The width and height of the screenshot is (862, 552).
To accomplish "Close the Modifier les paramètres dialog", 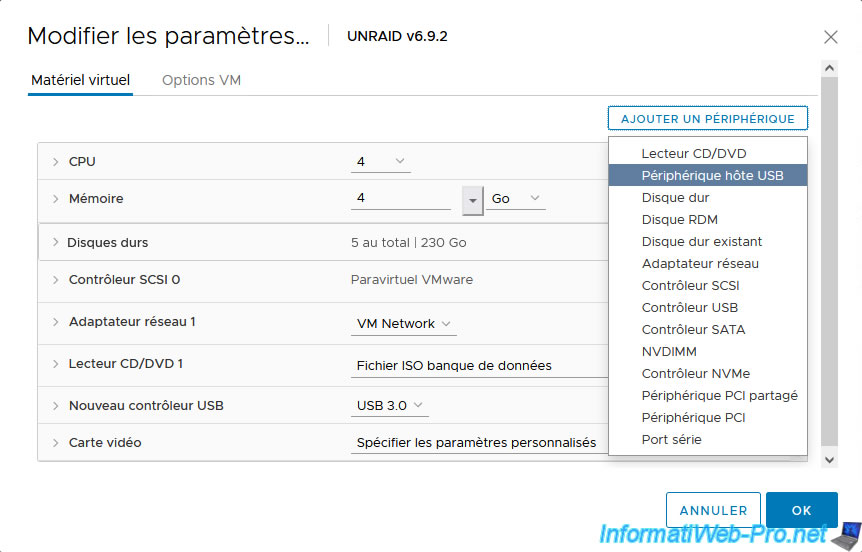I will coord(830,37).
